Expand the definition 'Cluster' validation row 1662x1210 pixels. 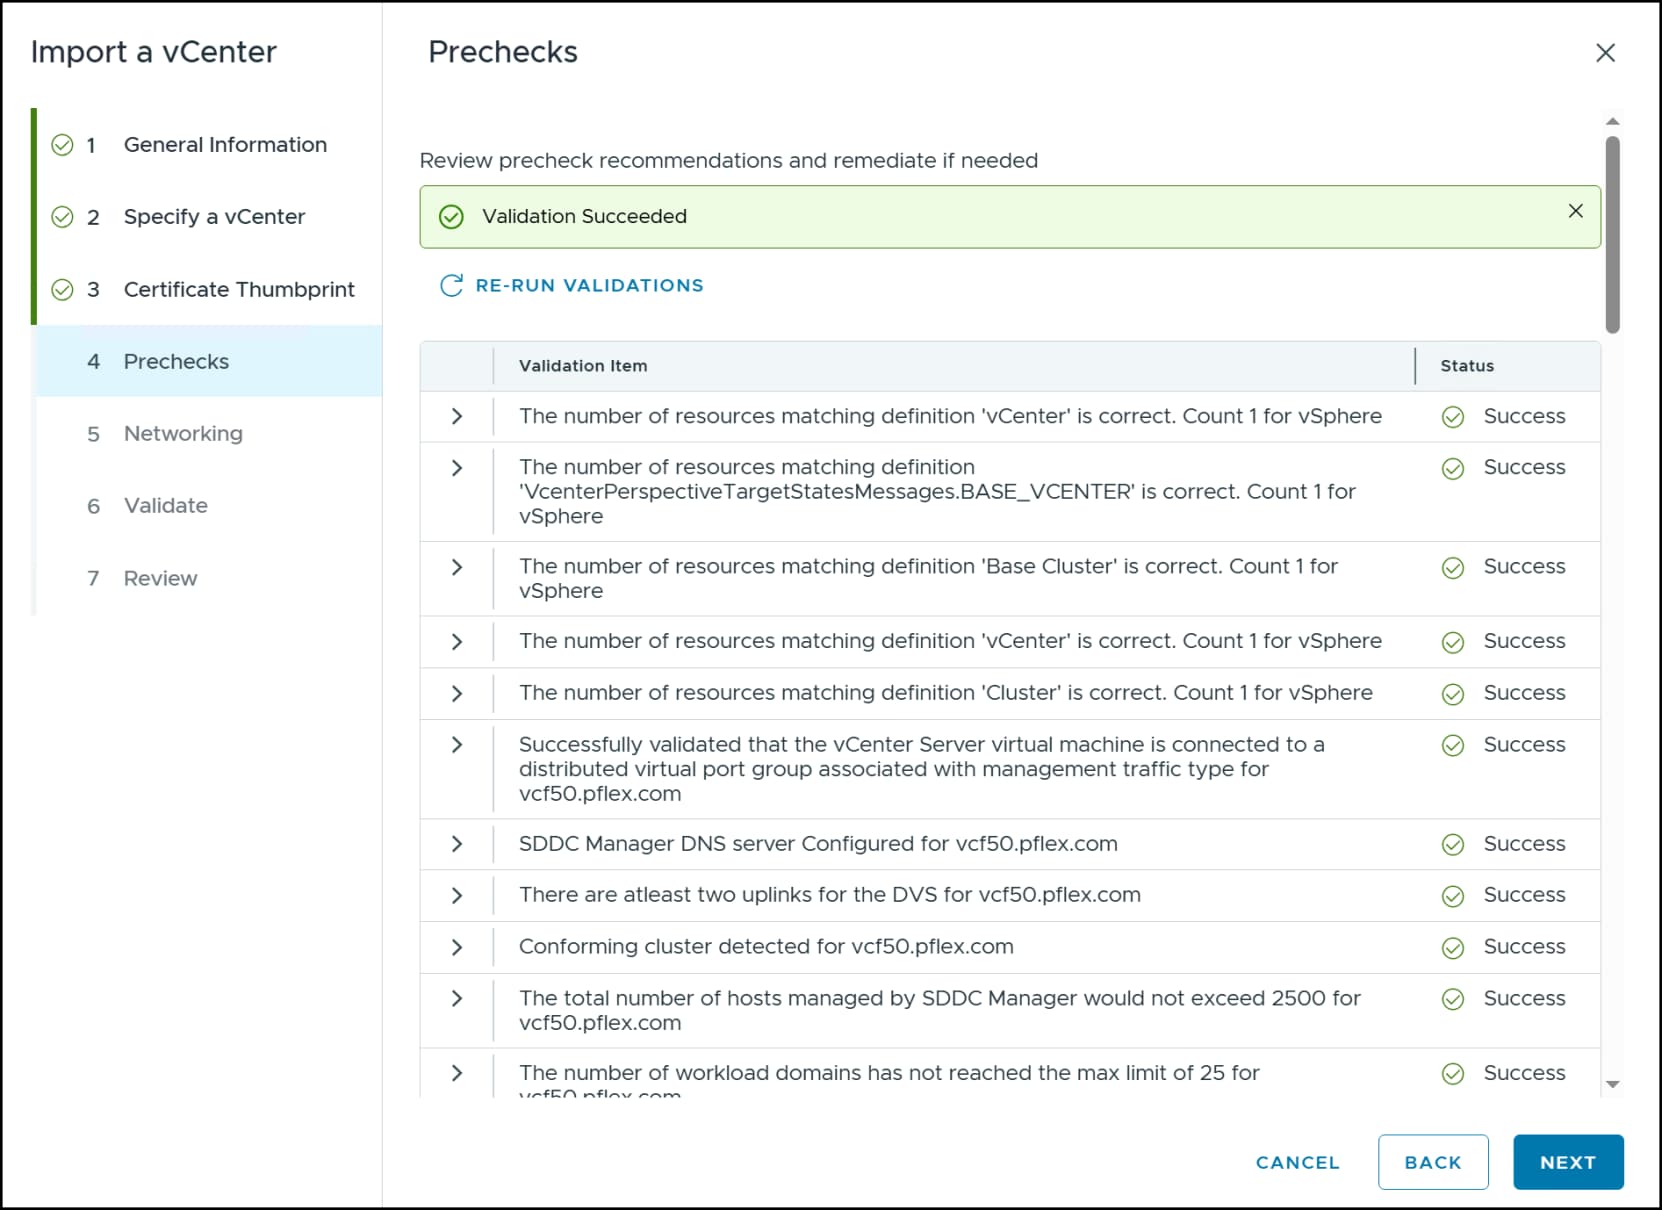[457, 694]
